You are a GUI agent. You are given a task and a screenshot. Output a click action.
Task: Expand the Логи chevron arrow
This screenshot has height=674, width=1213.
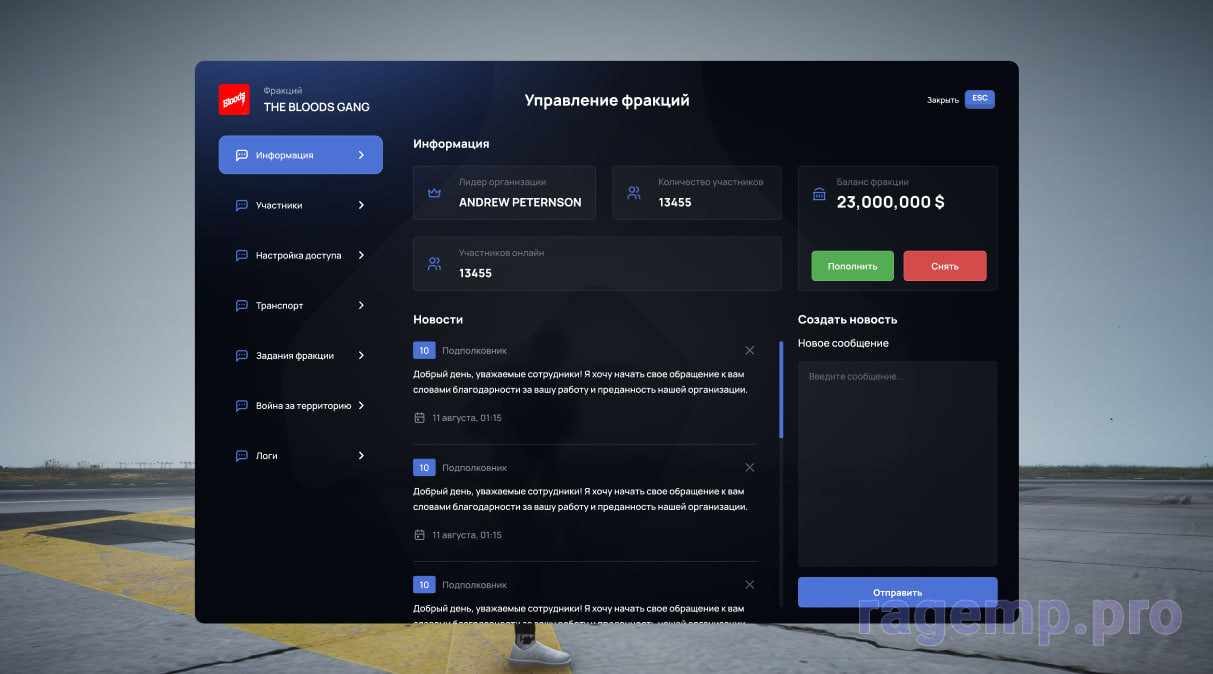point(361,455)
